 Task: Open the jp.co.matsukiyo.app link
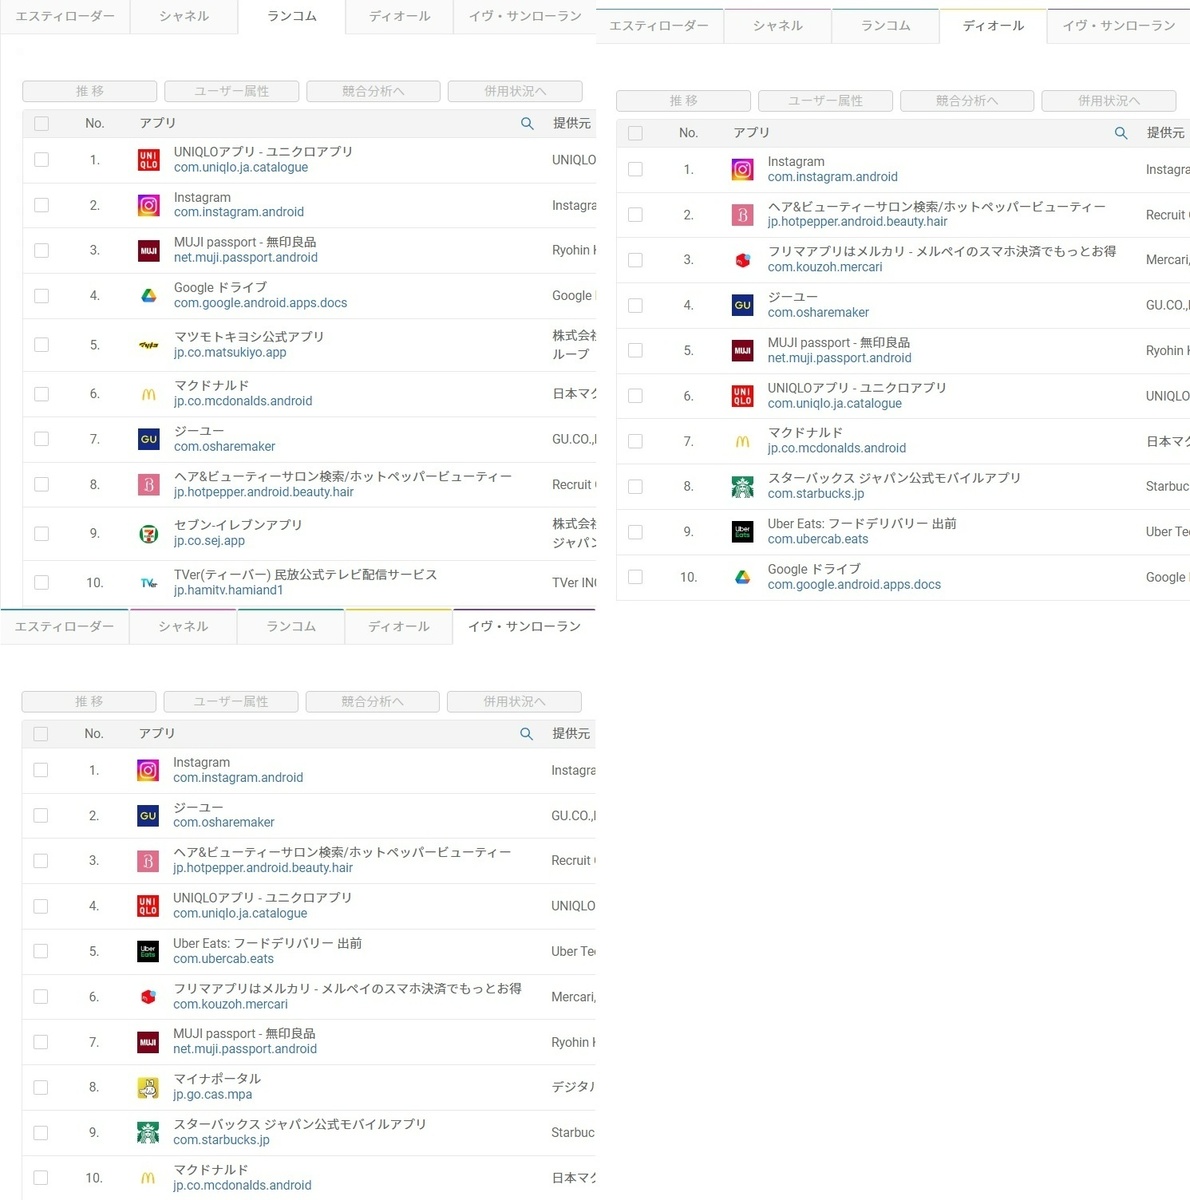pyautogui.click(x=230, y=353)
